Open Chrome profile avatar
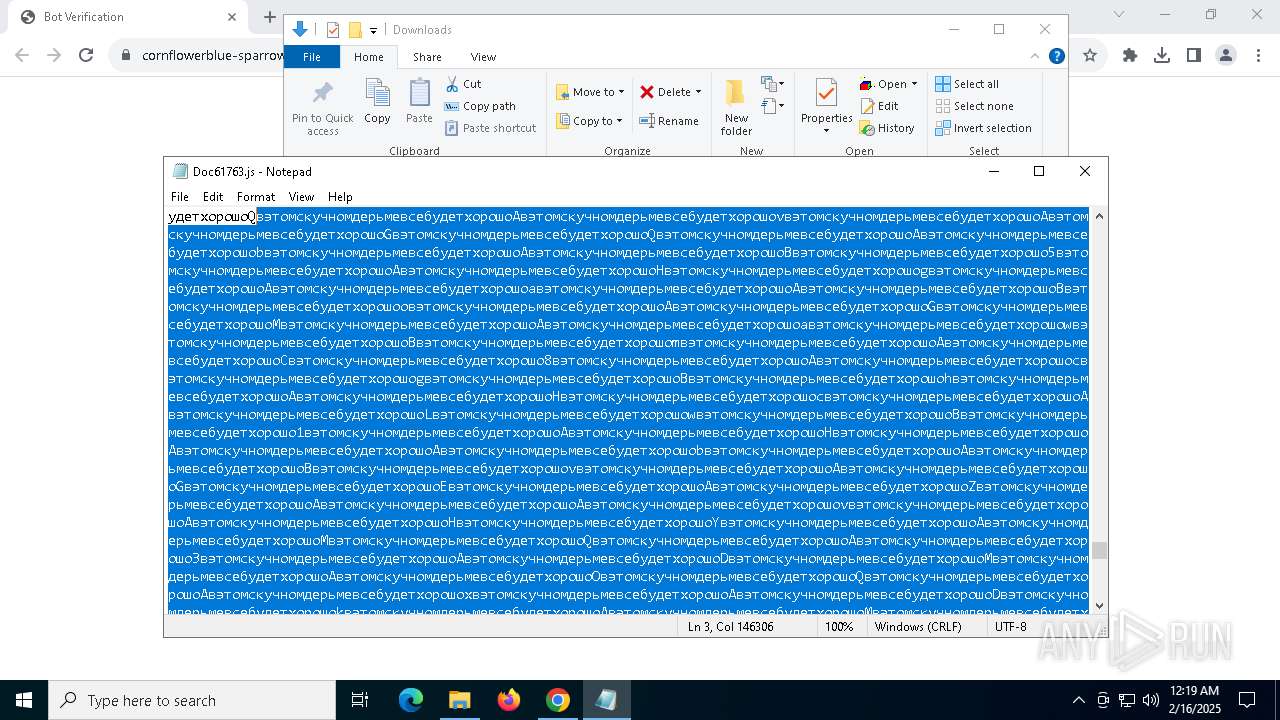The image size is (1280, 720). click(1226, 56)
